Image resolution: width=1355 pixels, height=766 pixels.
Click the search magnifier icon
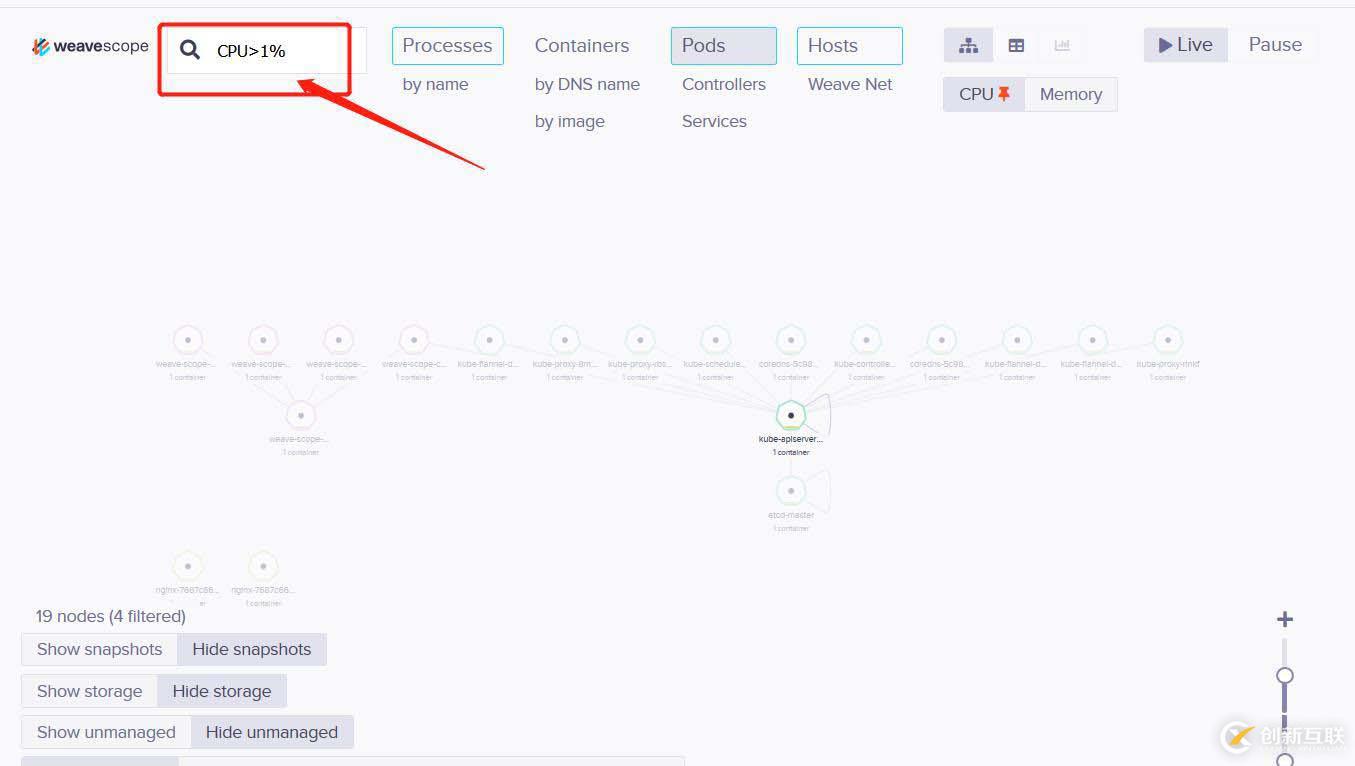point(190,50)
